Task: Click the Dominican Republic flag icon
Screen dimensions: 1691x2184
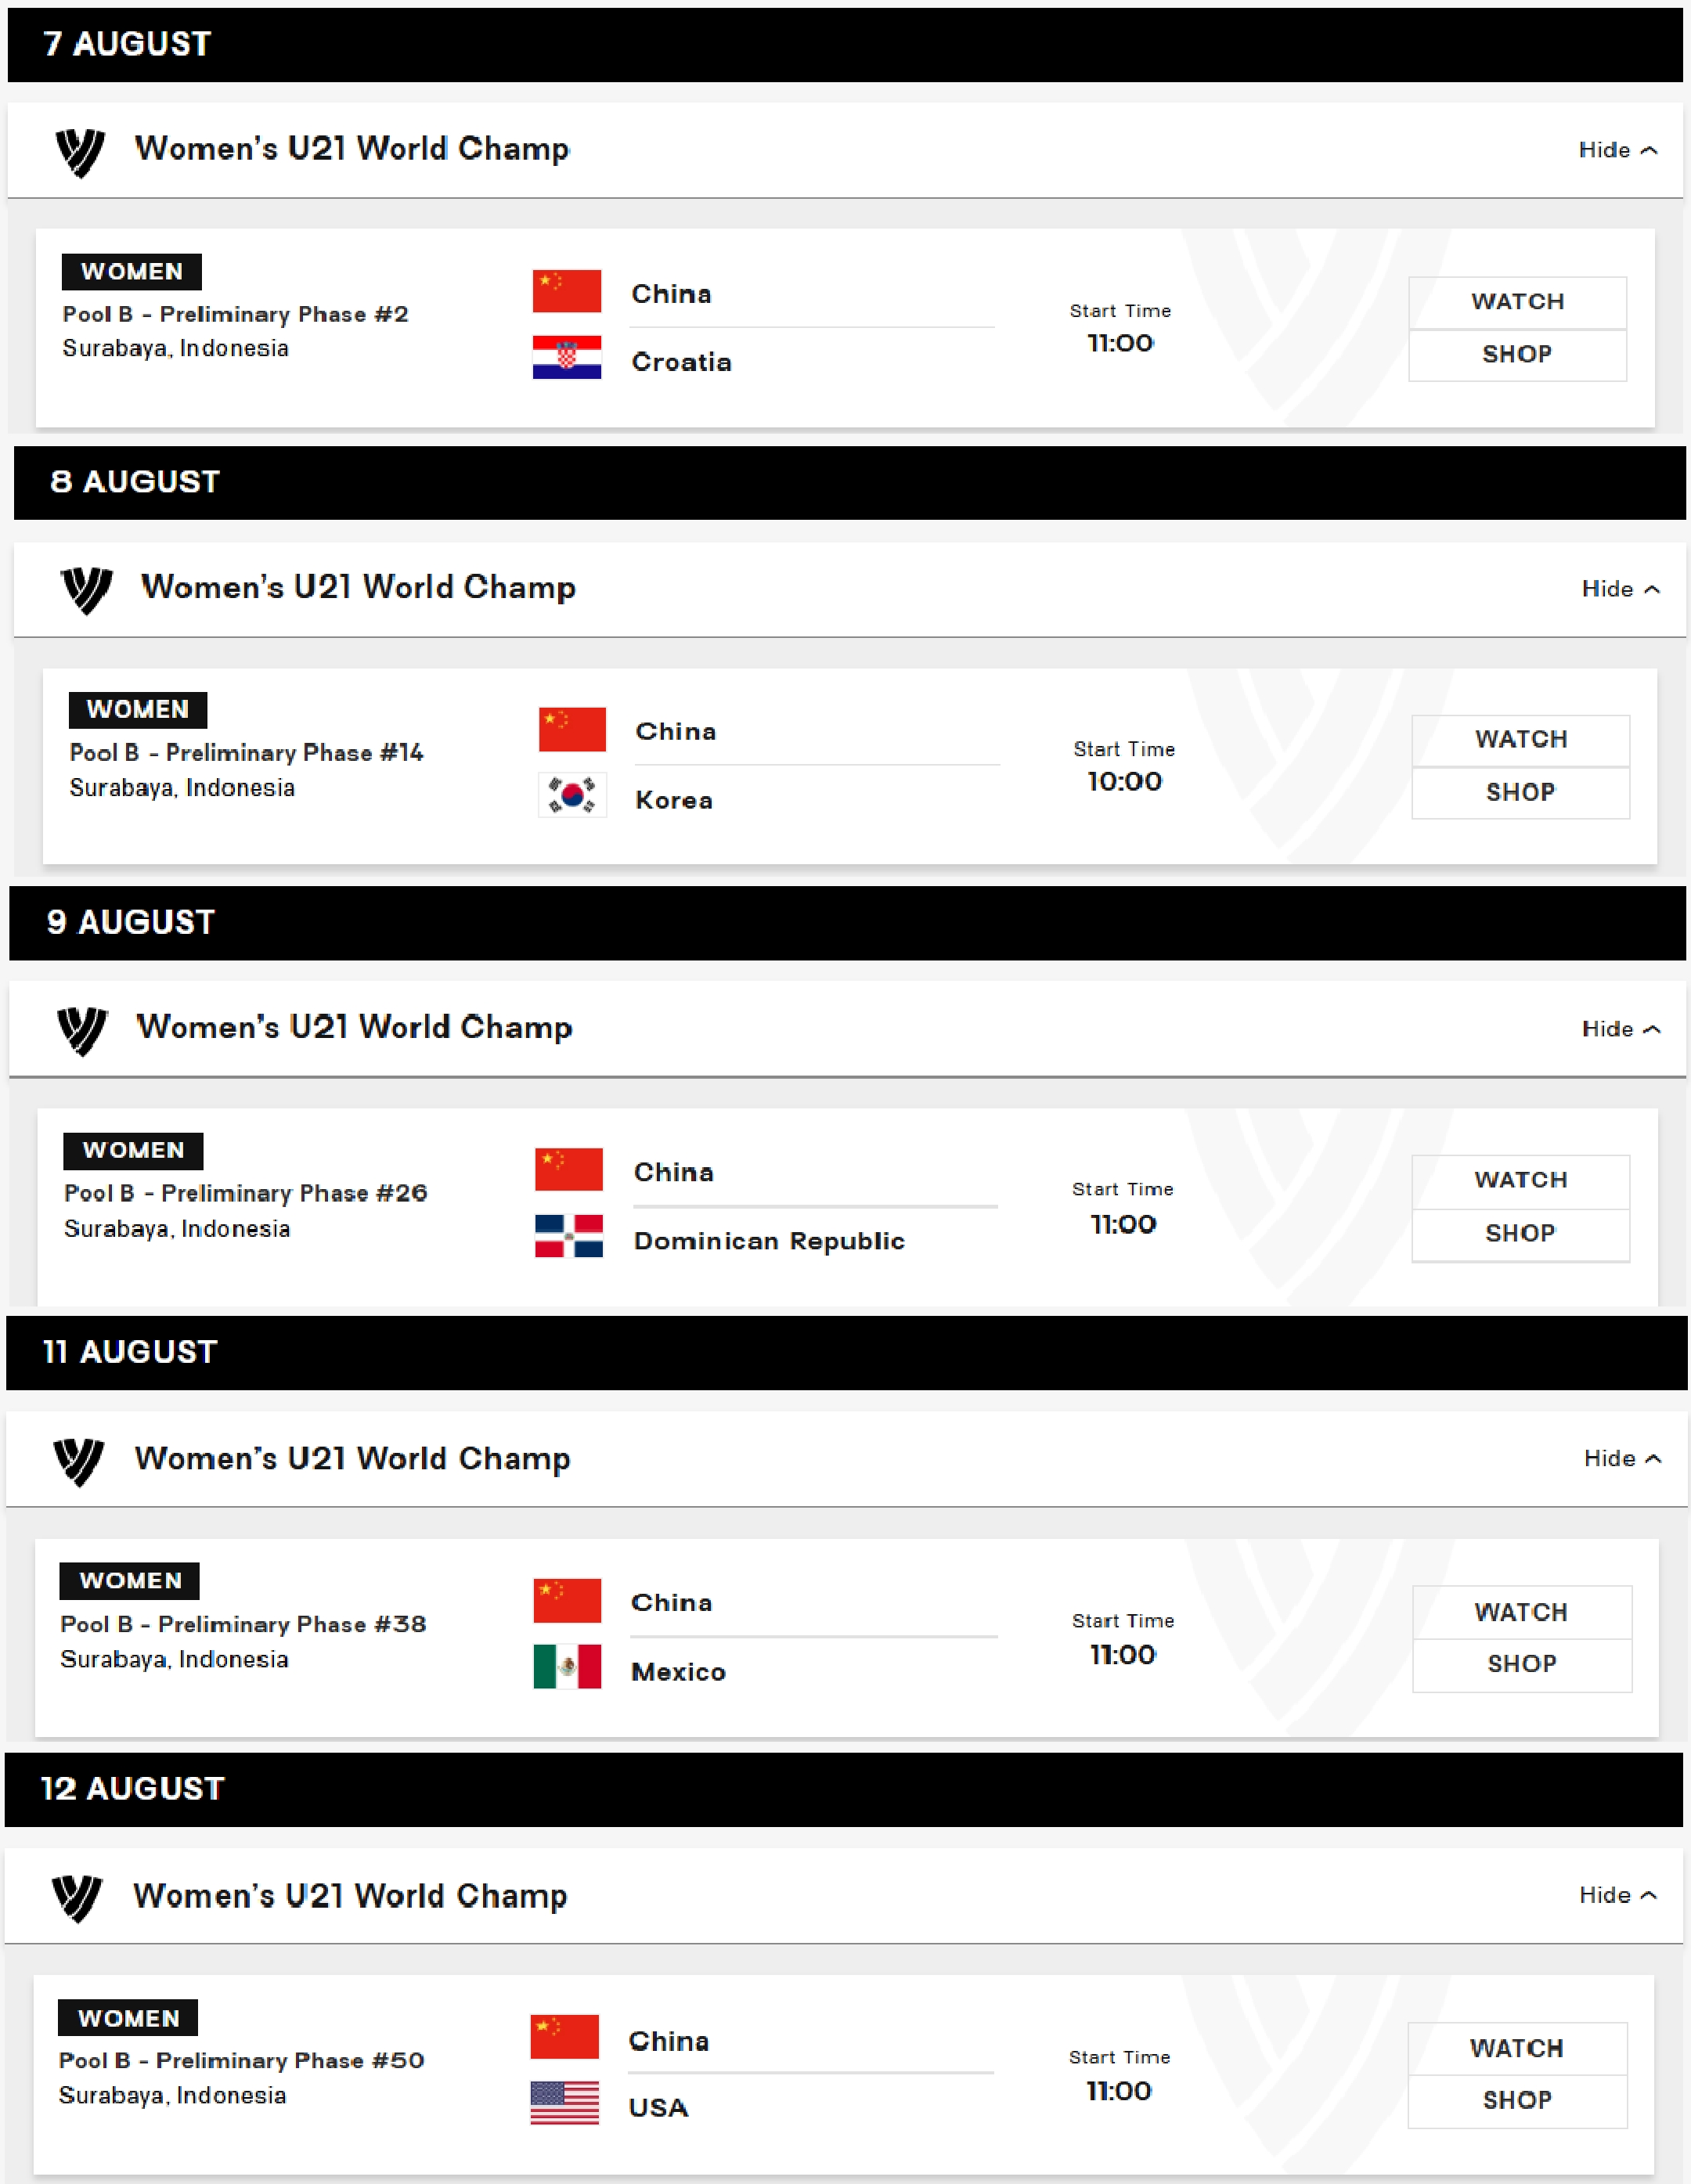Action: coord(569,1236)
